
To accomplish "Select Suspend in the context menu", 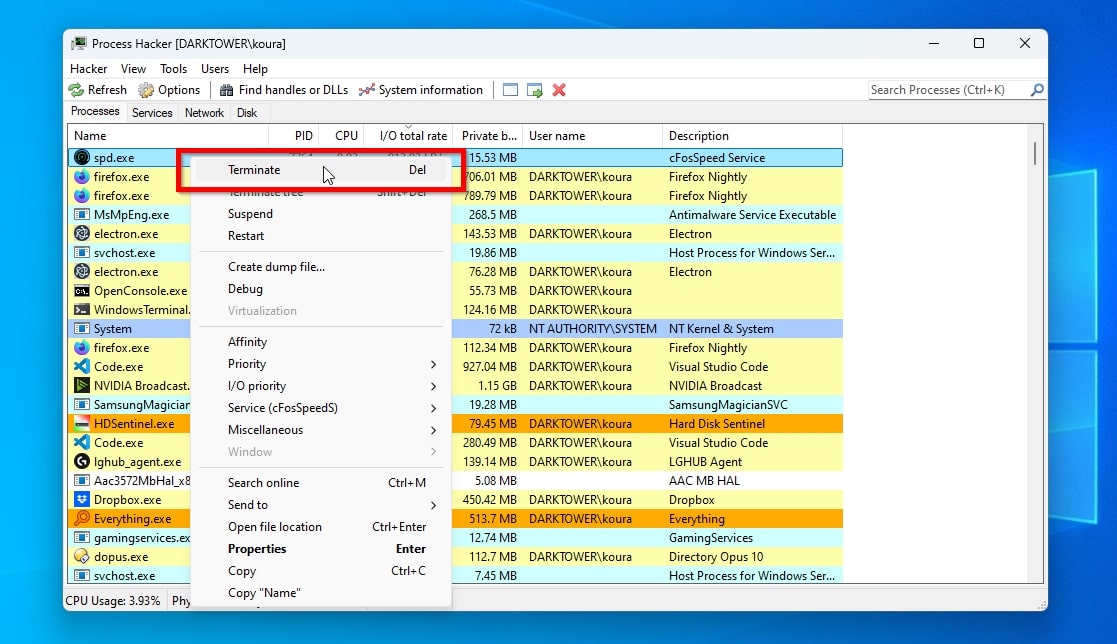I will tap(250, 214).
